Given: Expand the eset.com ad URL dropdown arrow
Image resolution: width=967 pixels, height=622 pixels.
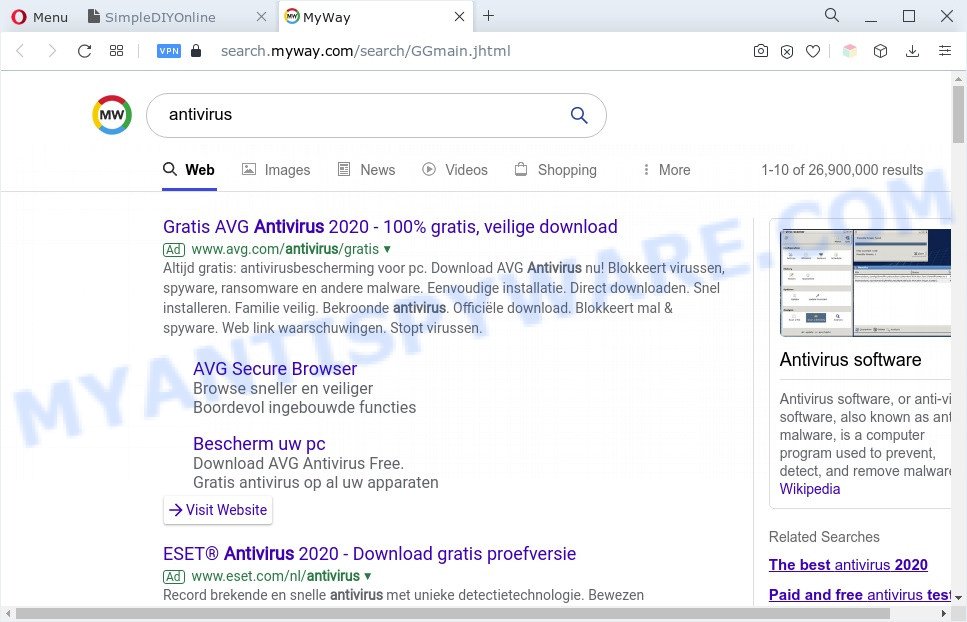Looking at the screenshot, I should click(x=368, y=576).
